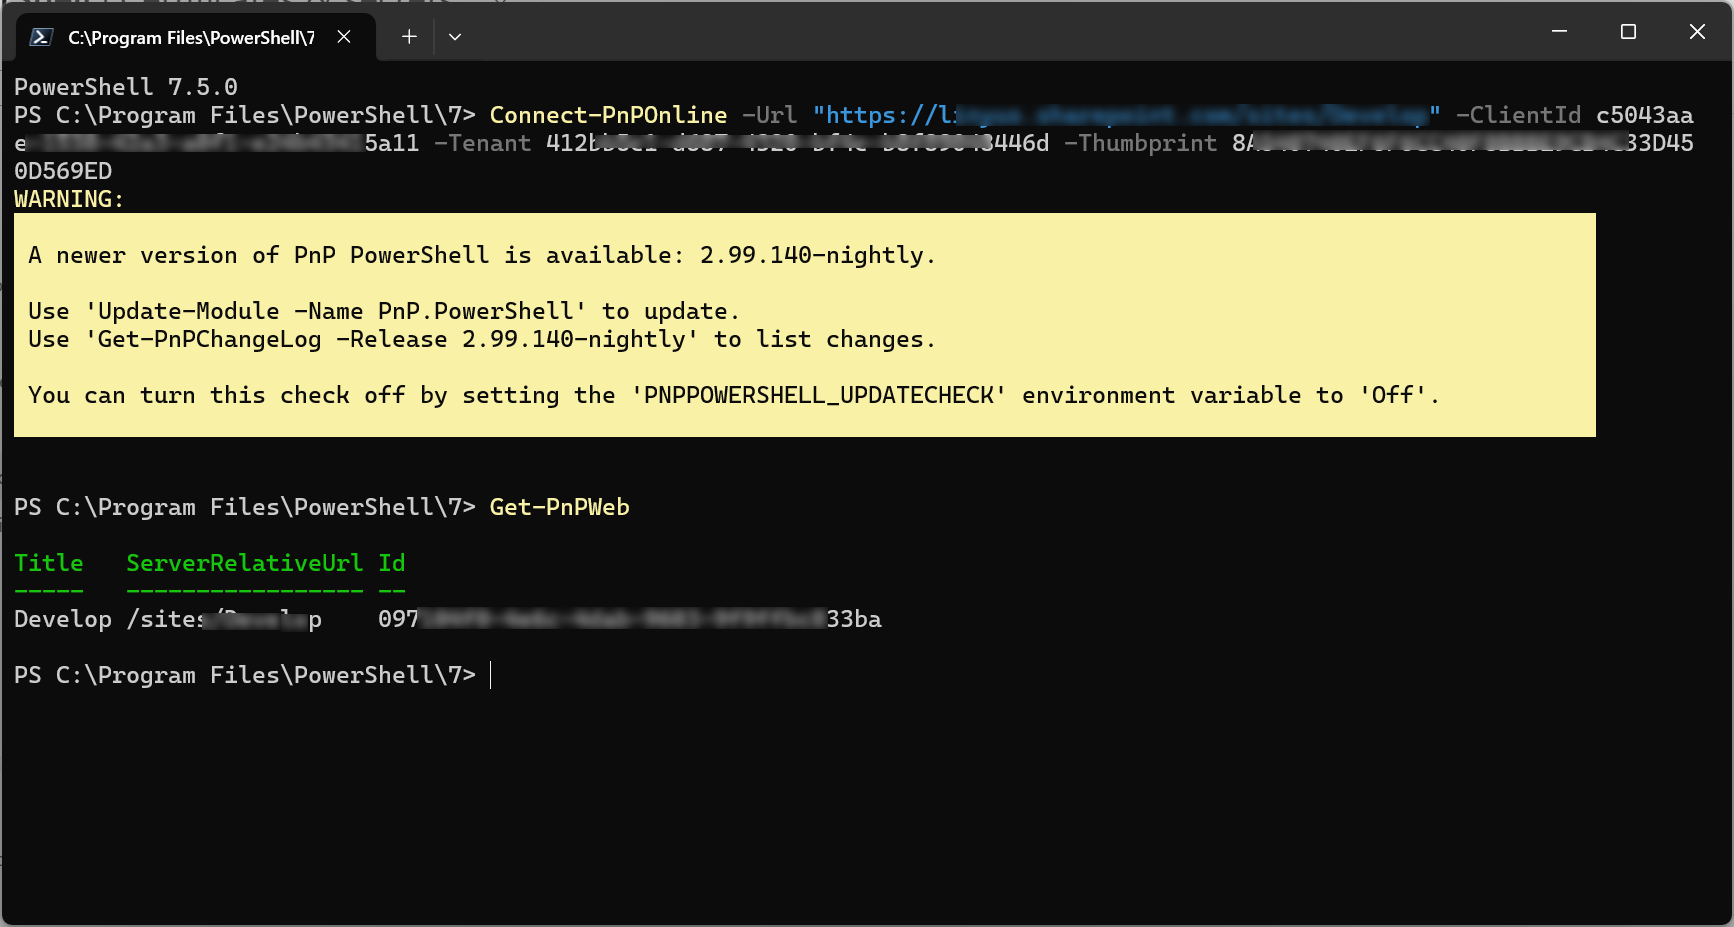Open a new tab with the plus button

408,36
